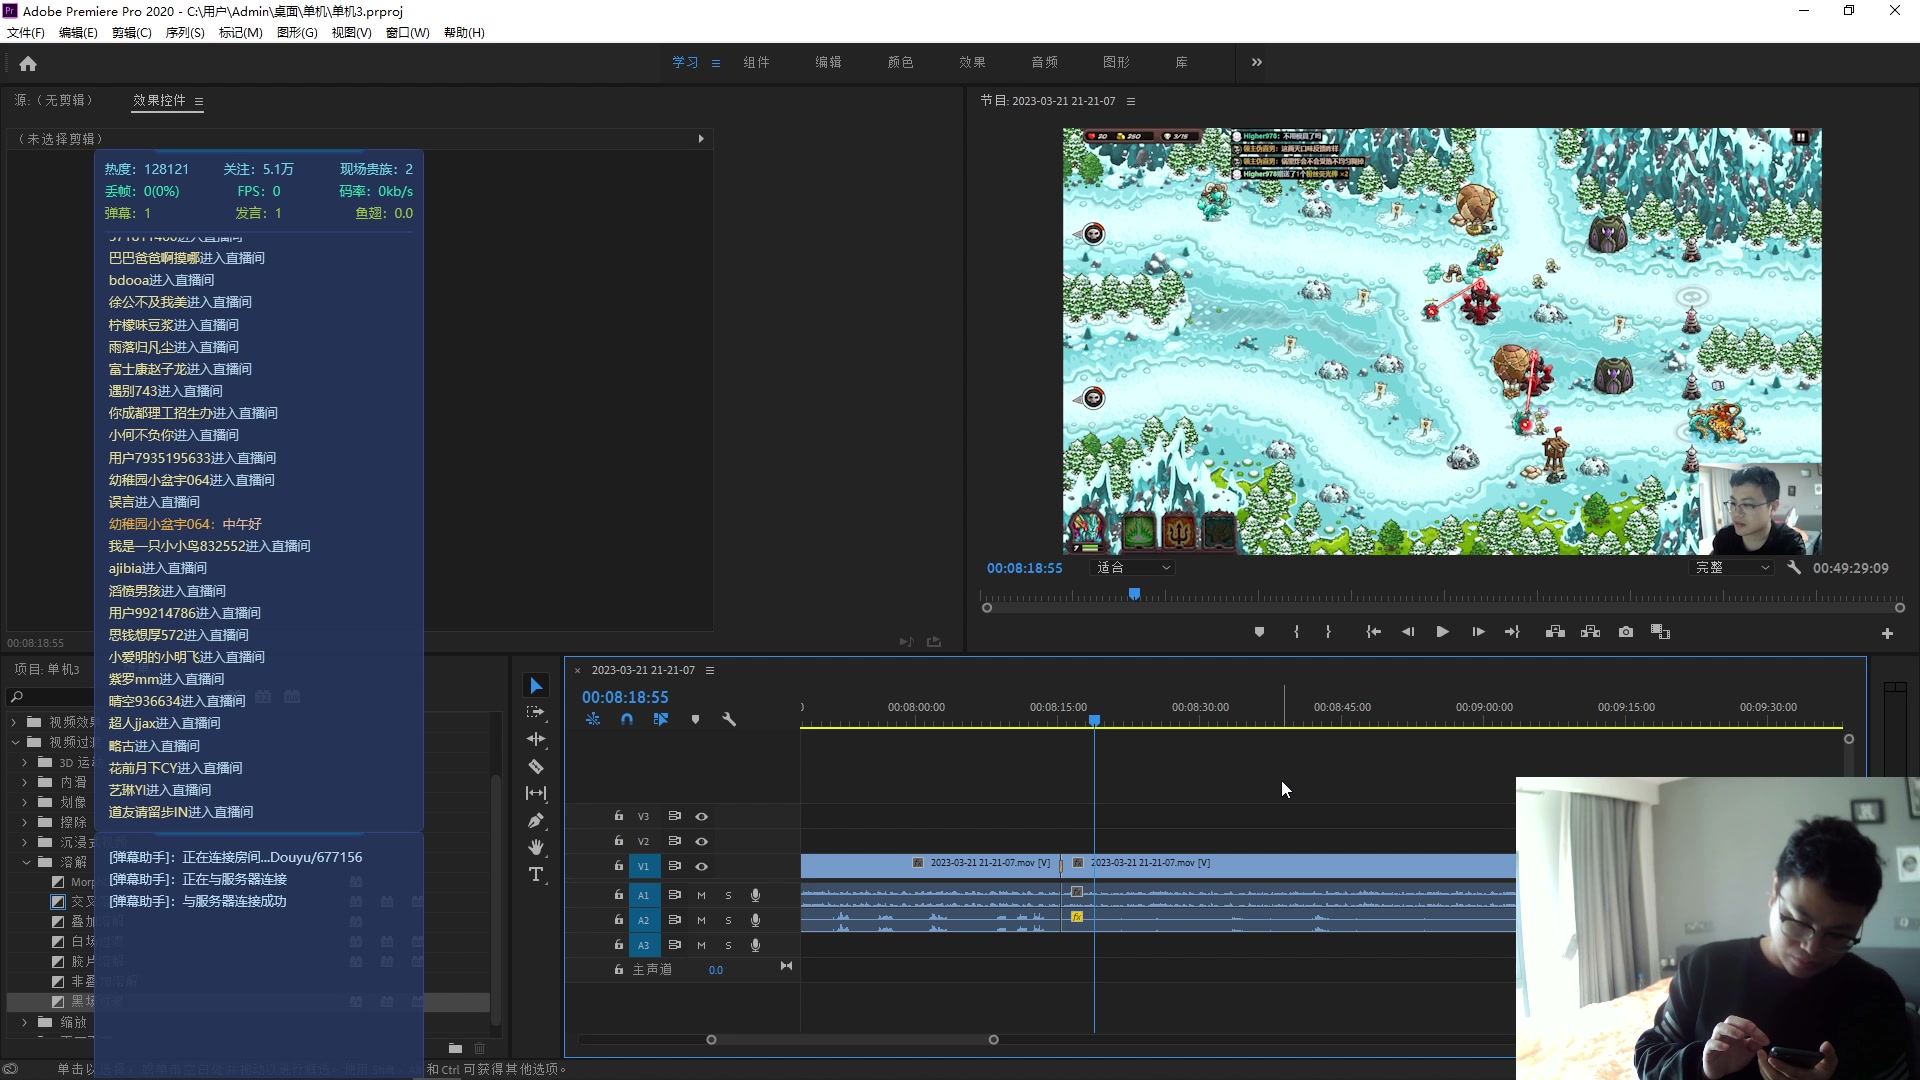Open 文件(F) menu
Image resolution: width=1920 pixels, height=1080 pixels.
point(26,32)
